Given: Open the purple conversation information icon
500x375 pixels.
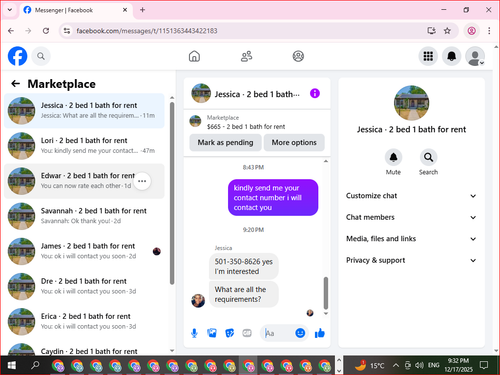Looking at the screenshot, I should coord(315,93).
